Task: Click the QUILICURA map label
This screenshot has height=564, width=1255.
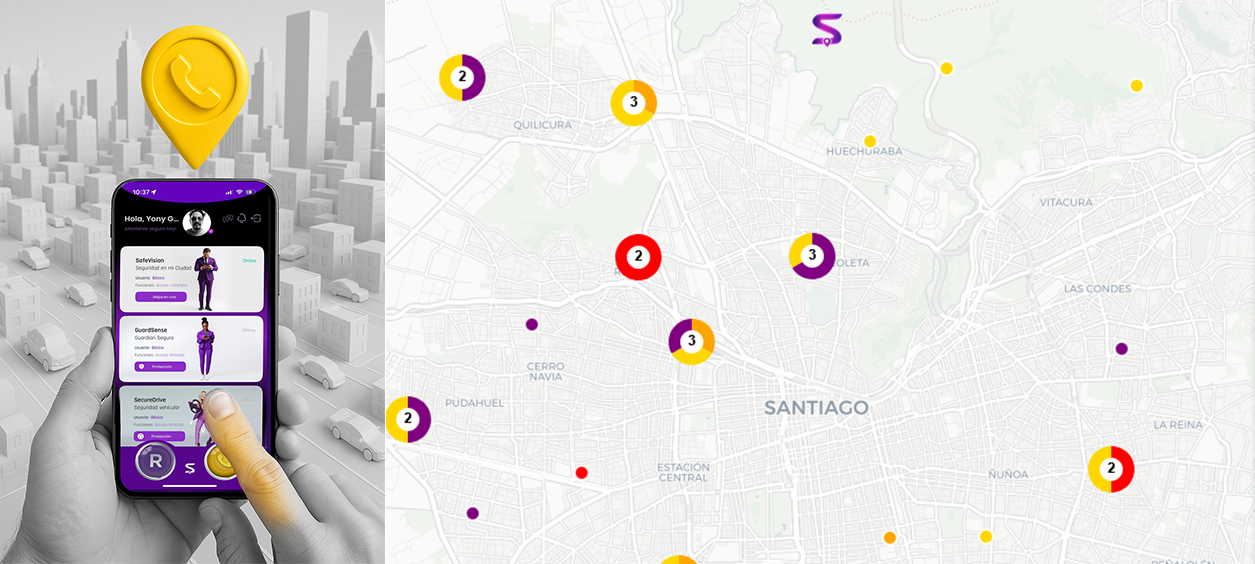Action: pyautogui.click(x=542, y=125)
